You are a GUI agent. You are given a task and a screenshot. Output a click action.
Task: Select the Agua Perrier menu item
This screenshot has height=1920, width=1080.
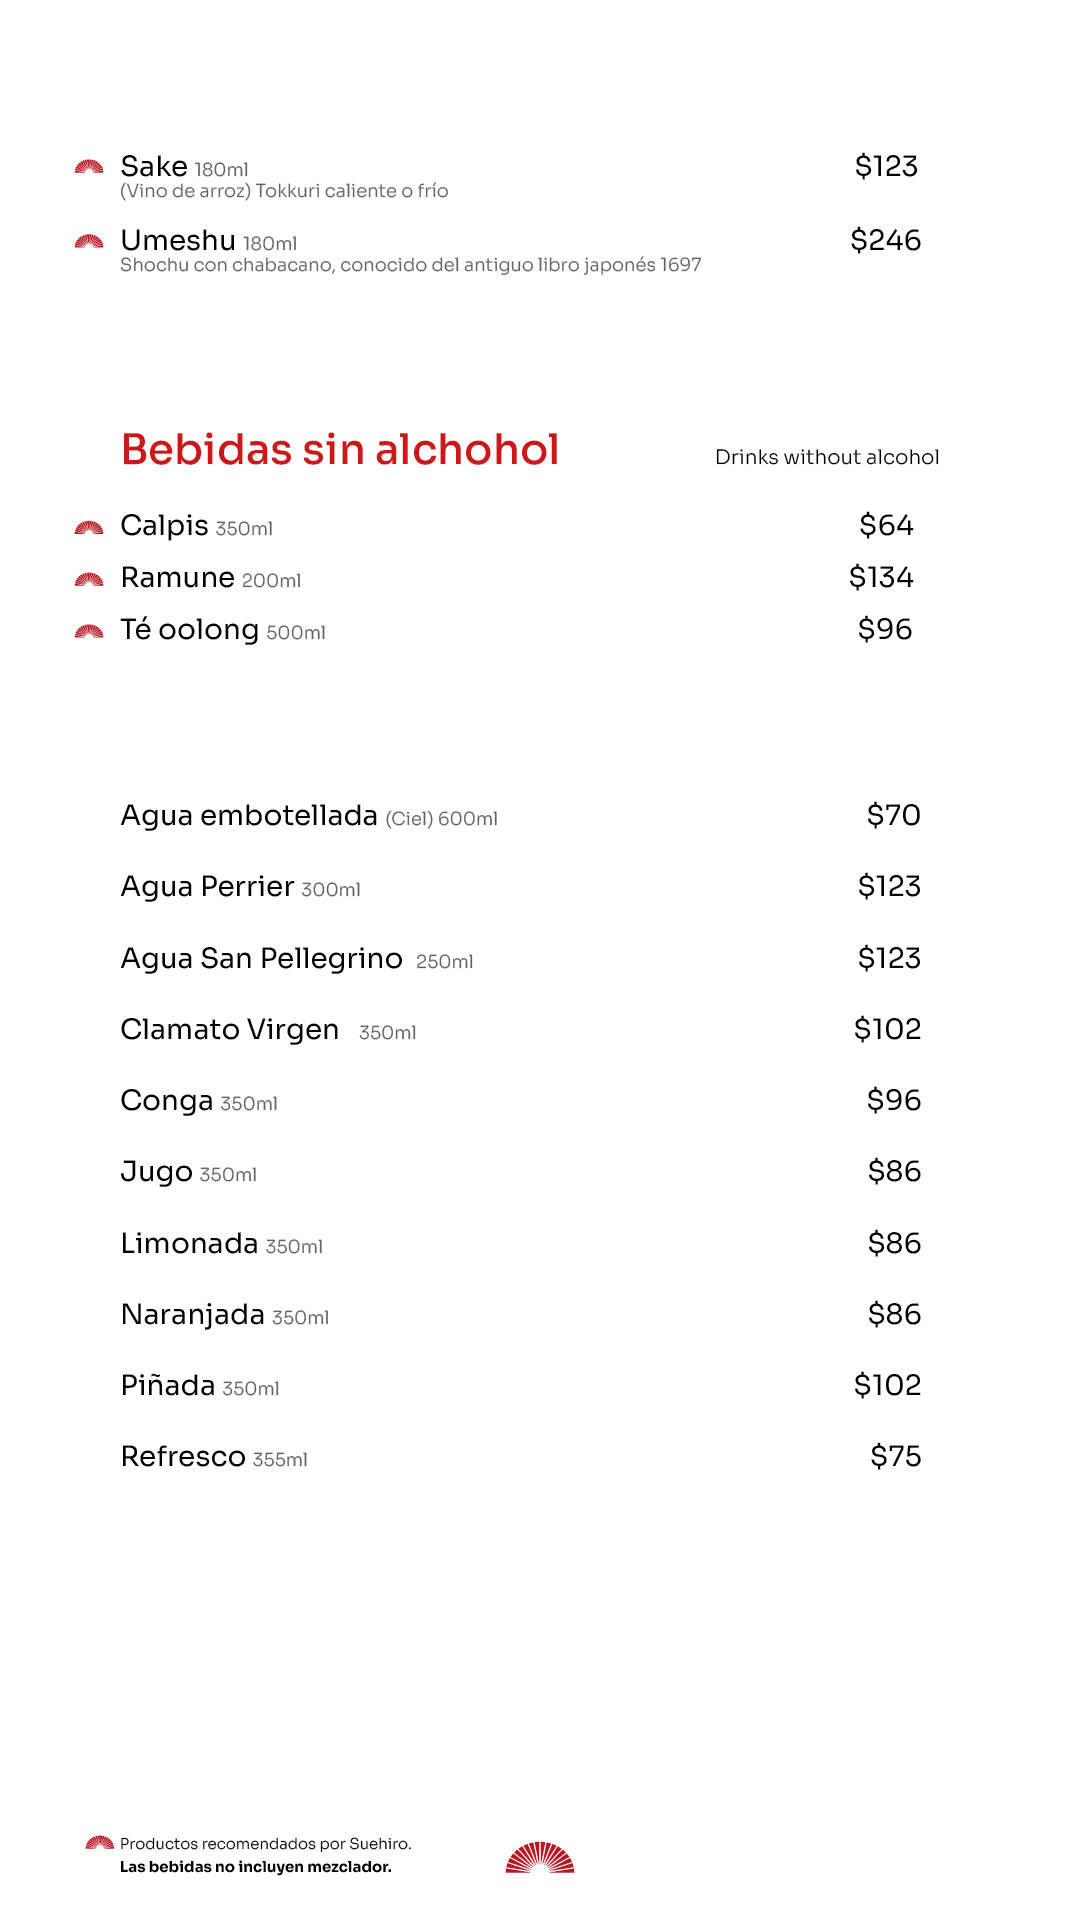pos(208,887)
